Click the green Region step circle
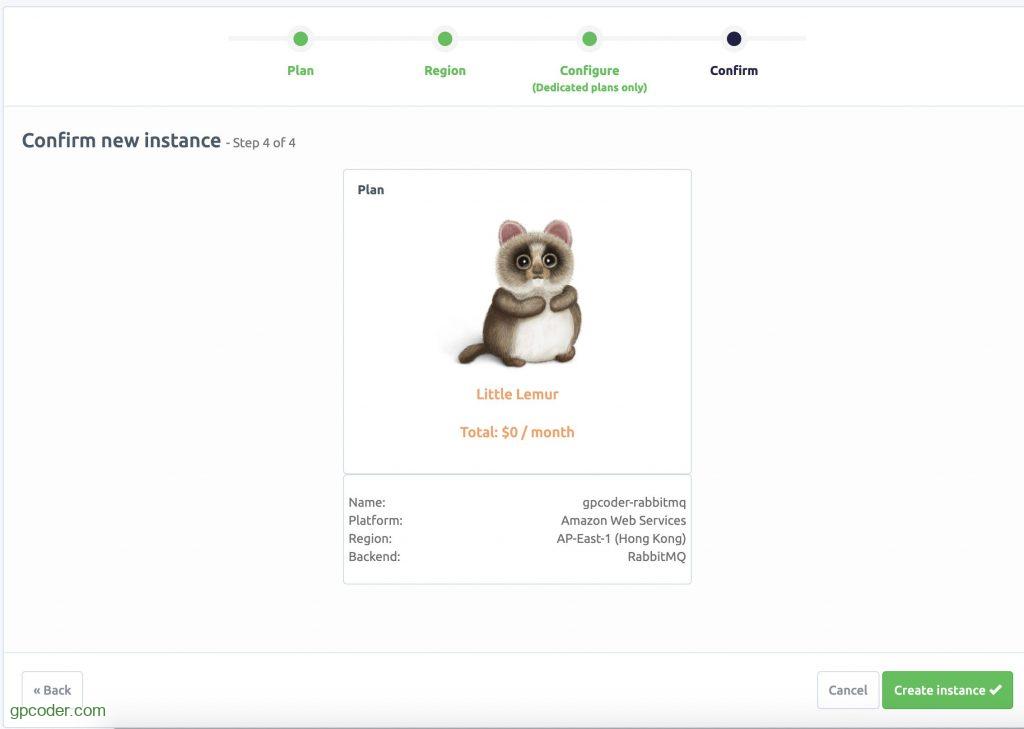The image size is (1024, 729). 445,39
